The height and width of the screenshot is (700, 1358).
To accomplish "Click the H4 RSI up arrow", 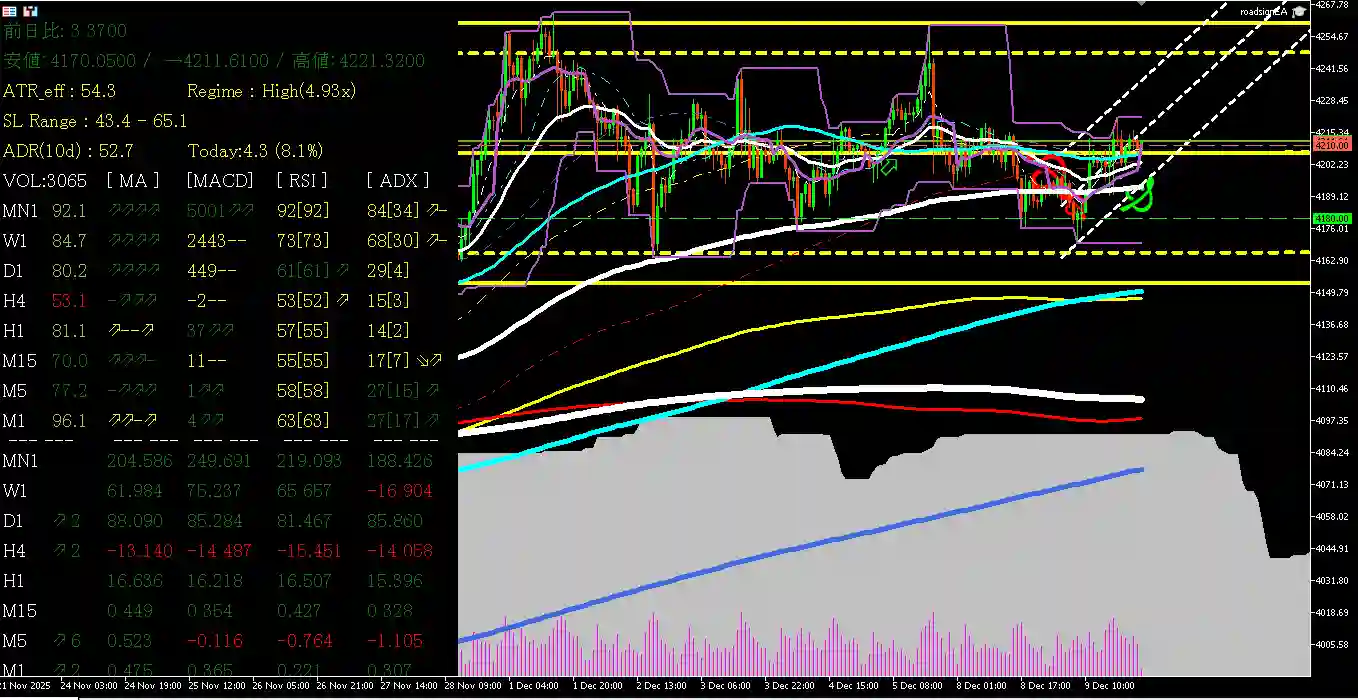I will click(344, 300).
